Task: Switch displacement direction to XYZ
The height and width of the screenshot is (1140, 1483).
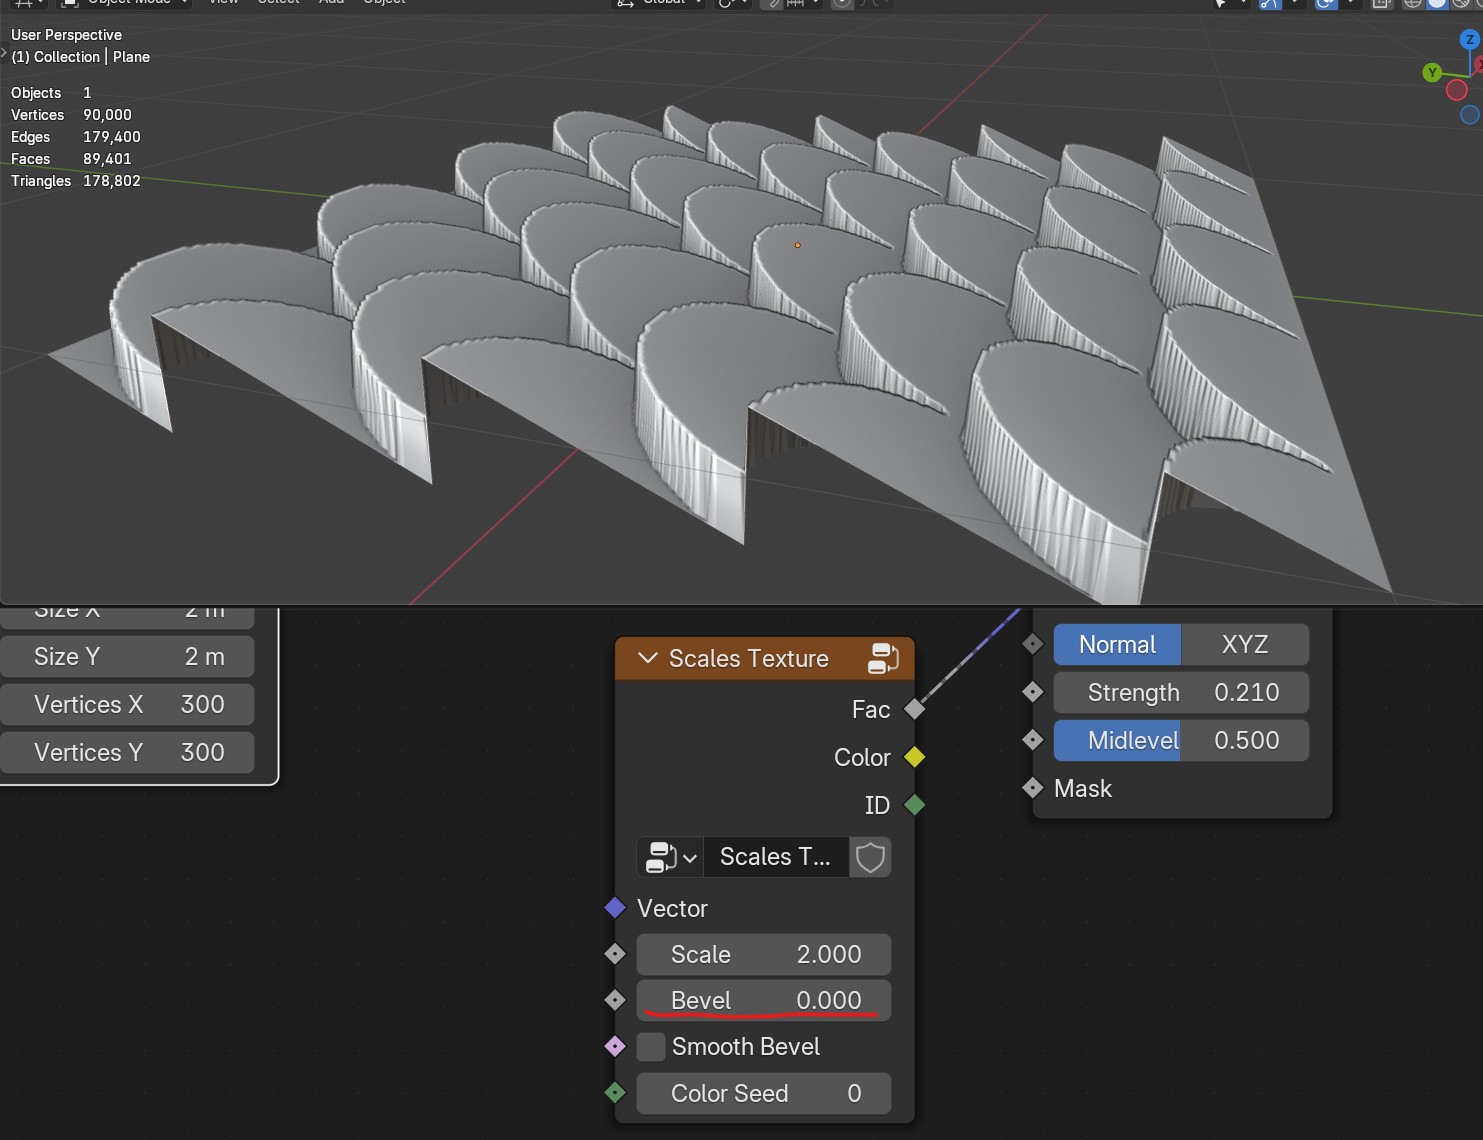Action: (1245, 645)
